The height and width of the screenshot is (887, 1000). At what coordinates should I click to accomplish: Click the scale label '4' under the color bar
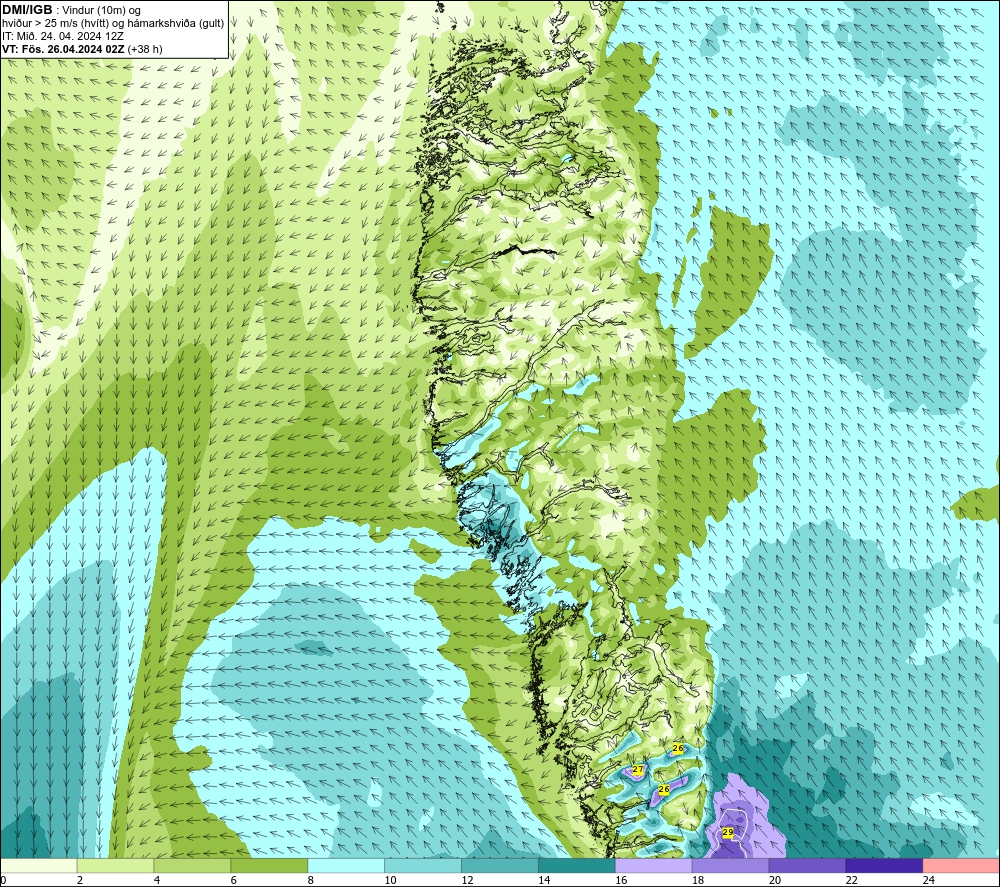[x=157, y=880]
